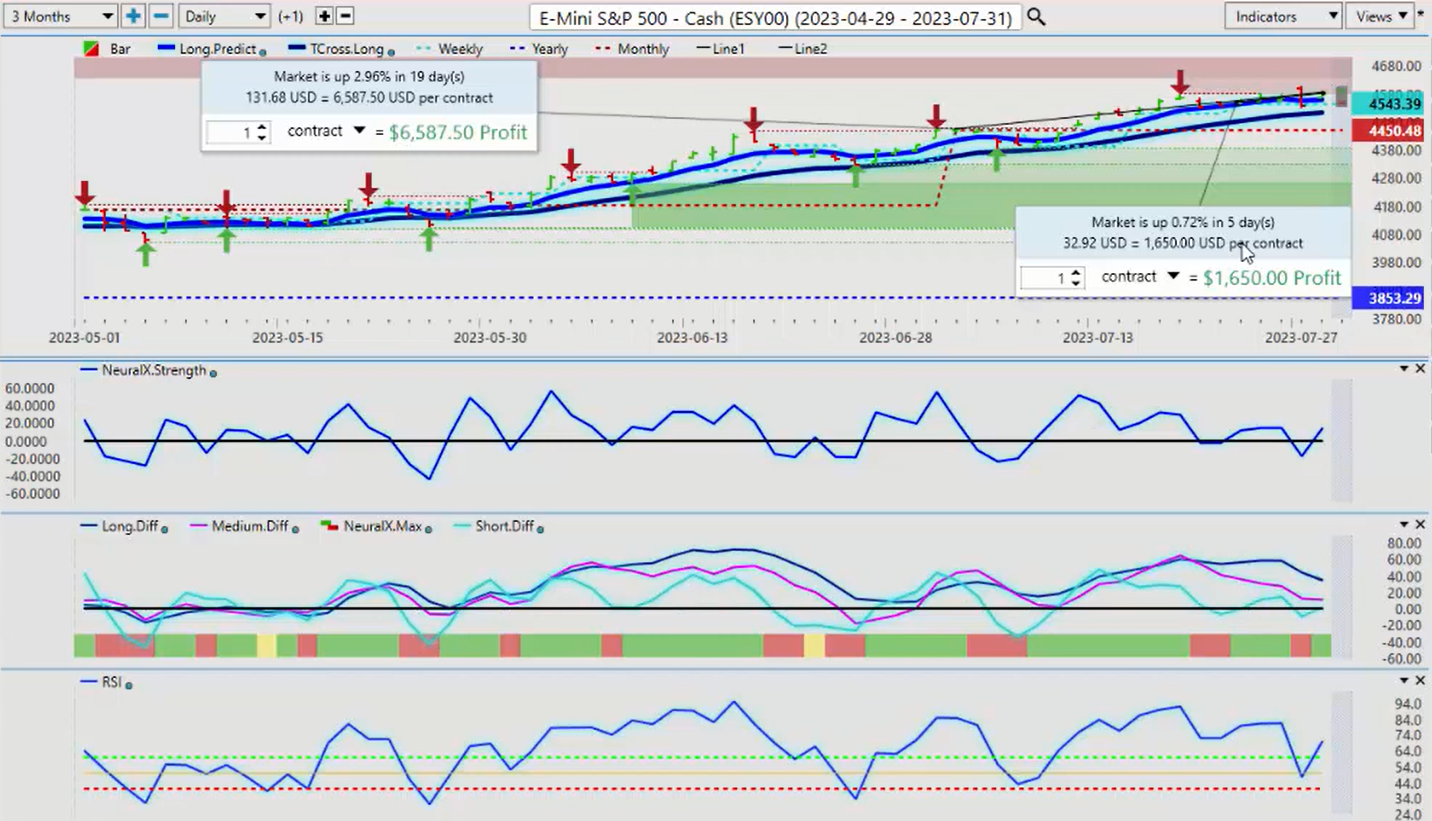Click the symbol title field E-Mini S&P 500
The height and width of the screenshot is (821, 1432).
pos(776,17)
